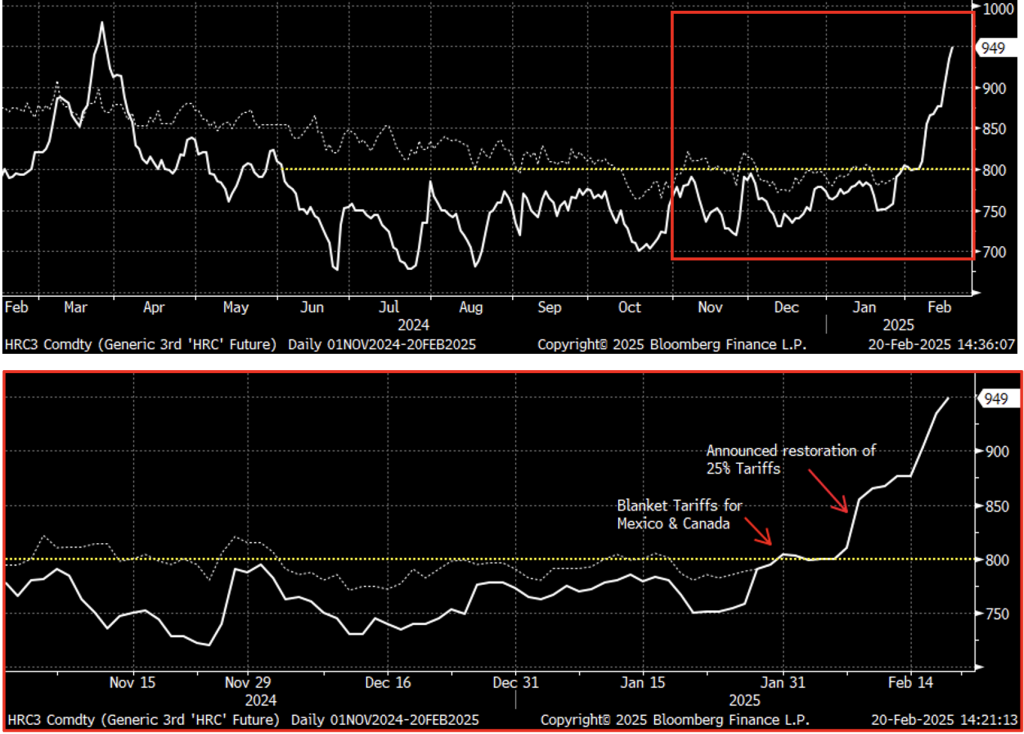Click the Bloomberg Finance copyright text under top chart
Viewport: 1024px width, 734px height.
coord(671,345)
